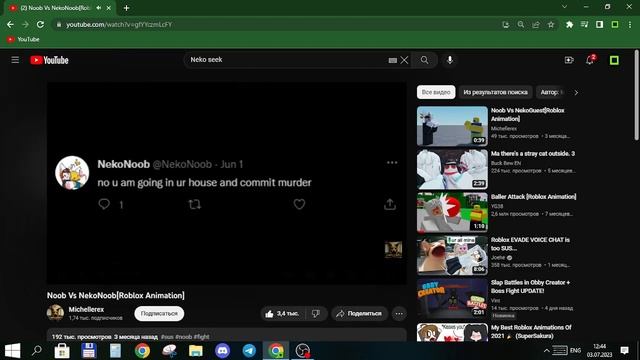The height and width of the screenshot is (360, 640).
Task: Select 'Из результатов поиска' chip
Action: 496,92
